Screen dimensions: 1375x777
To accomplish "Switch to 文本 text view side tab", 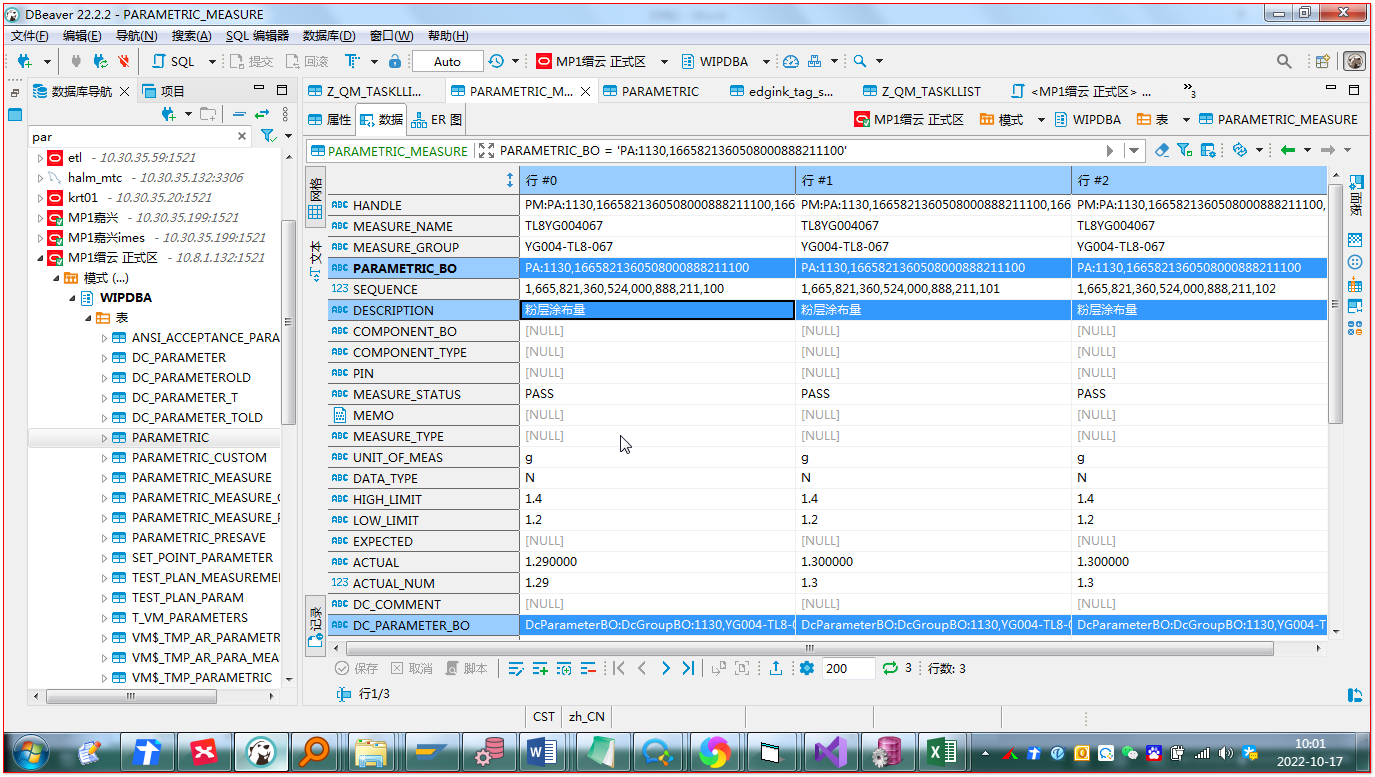I will pyautogui.click(x=315, y=258).
